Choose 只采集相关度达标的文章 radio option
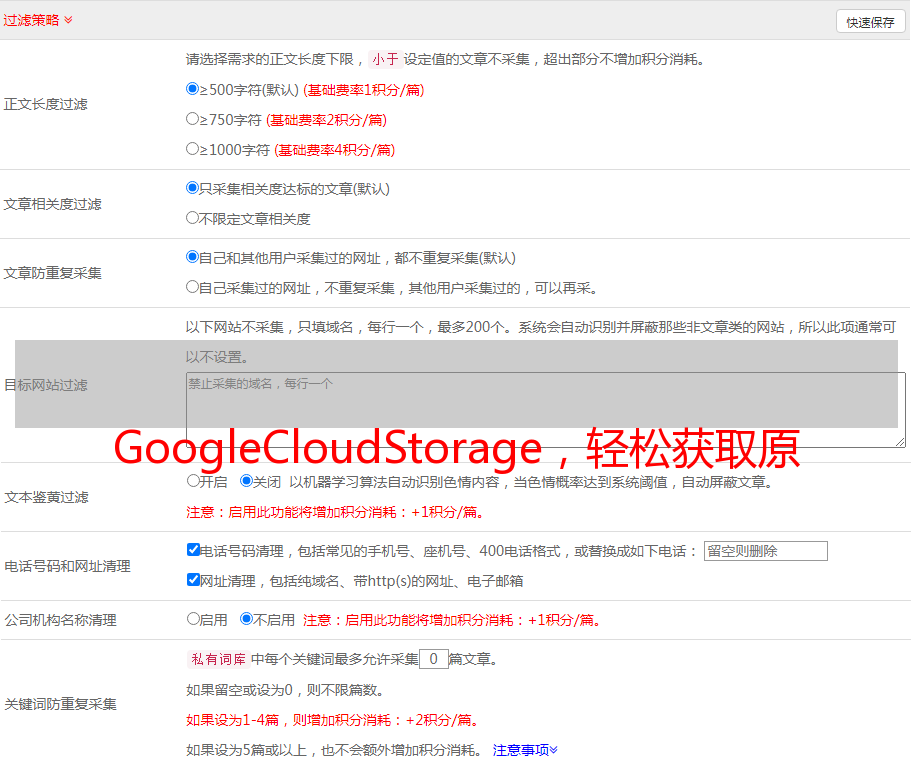 tap(193, 188)
